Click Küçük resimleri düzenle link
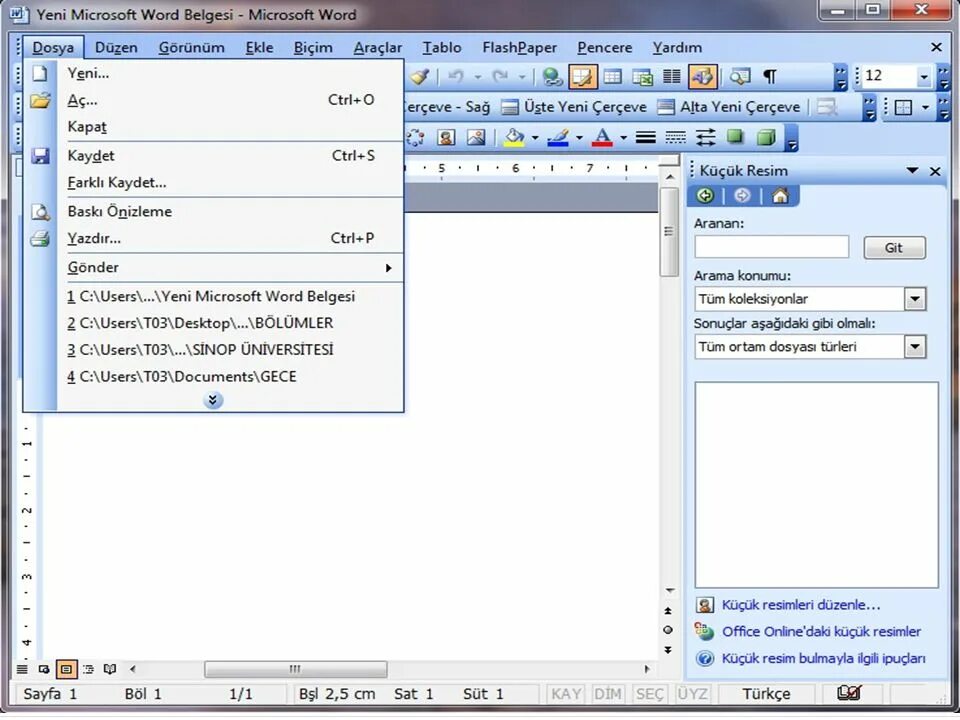Viewport: 960px width, 720px height. 801,605
